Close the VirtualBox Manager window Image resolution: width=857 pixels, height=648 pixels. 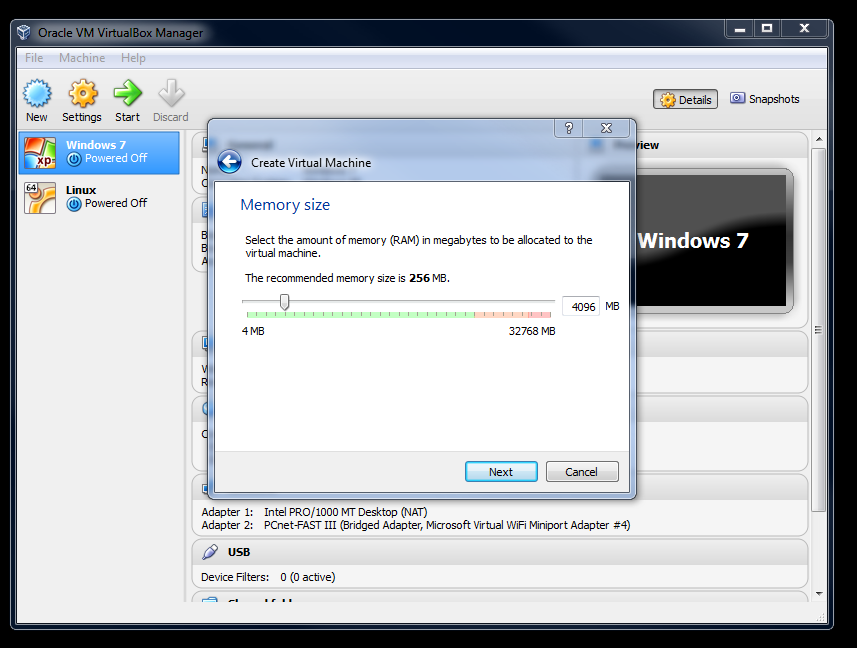[x=804, y=28]
